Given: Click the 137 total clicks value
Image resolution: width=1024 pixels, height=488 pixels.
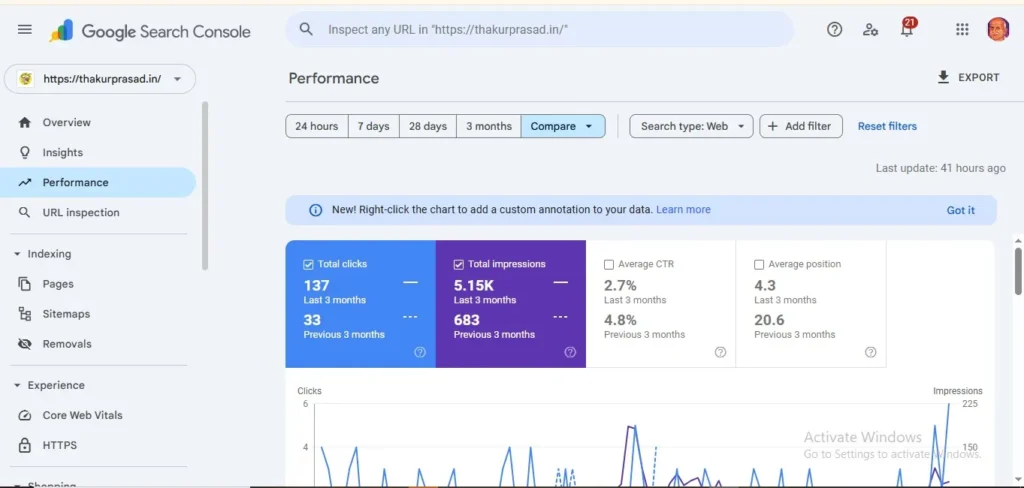Looking at the screenshot, I should pos(316,285).
